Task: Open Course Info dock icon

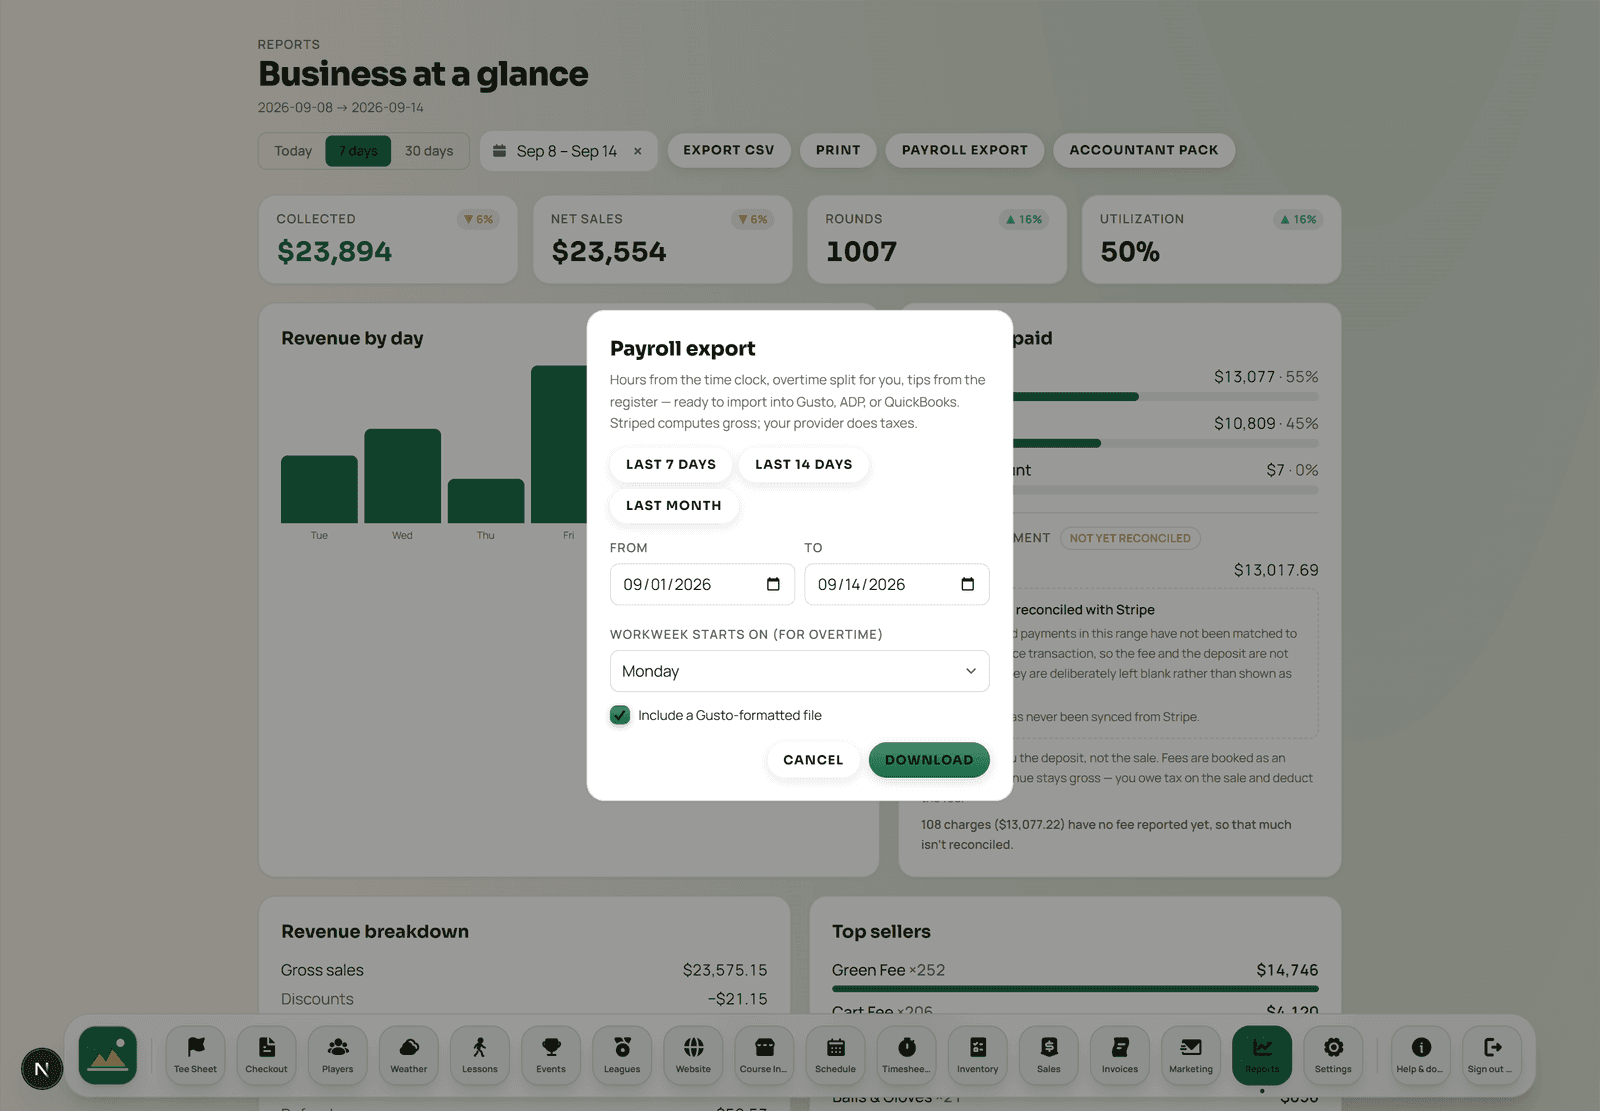Action: 764,1055
